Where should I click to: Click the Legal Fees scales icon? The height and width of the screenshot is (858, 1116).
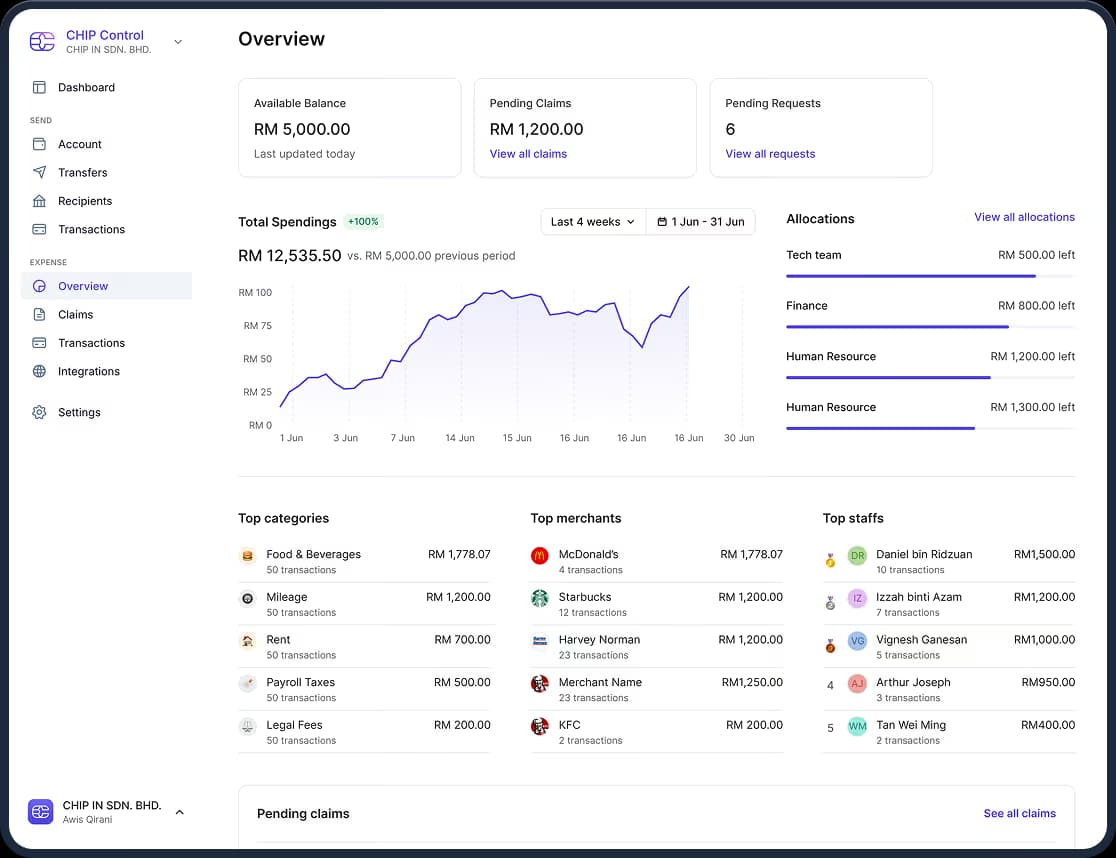point(247,726)
